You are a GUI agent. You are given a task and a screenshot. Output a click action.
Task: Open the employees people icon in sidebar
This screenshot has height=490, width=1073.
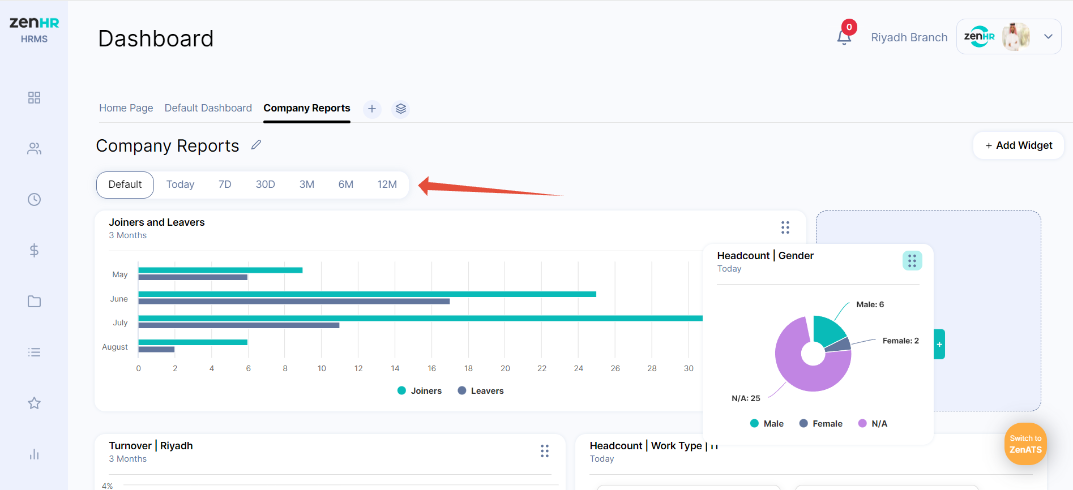34,149
